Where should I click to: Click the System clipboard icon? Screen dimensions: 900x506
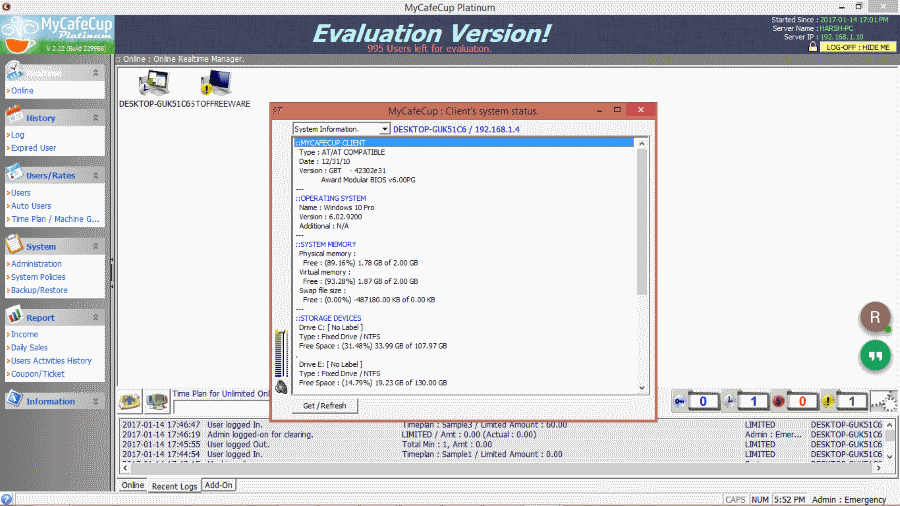[14, 244]
